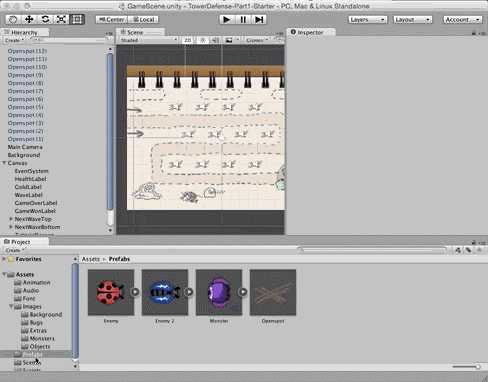The width and height of the screenshot is (488, 382).
Task: Open Hierarchy Create dropdown
Action: pyautogui.click(x=13, y=40)
